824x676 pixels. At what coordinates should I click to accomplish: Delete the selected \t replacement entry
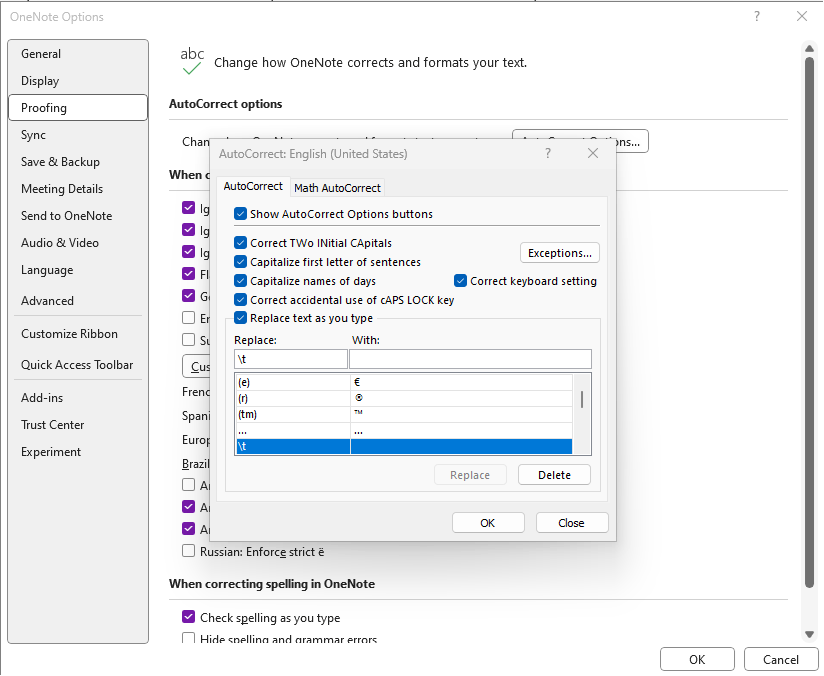coord(554,474)
